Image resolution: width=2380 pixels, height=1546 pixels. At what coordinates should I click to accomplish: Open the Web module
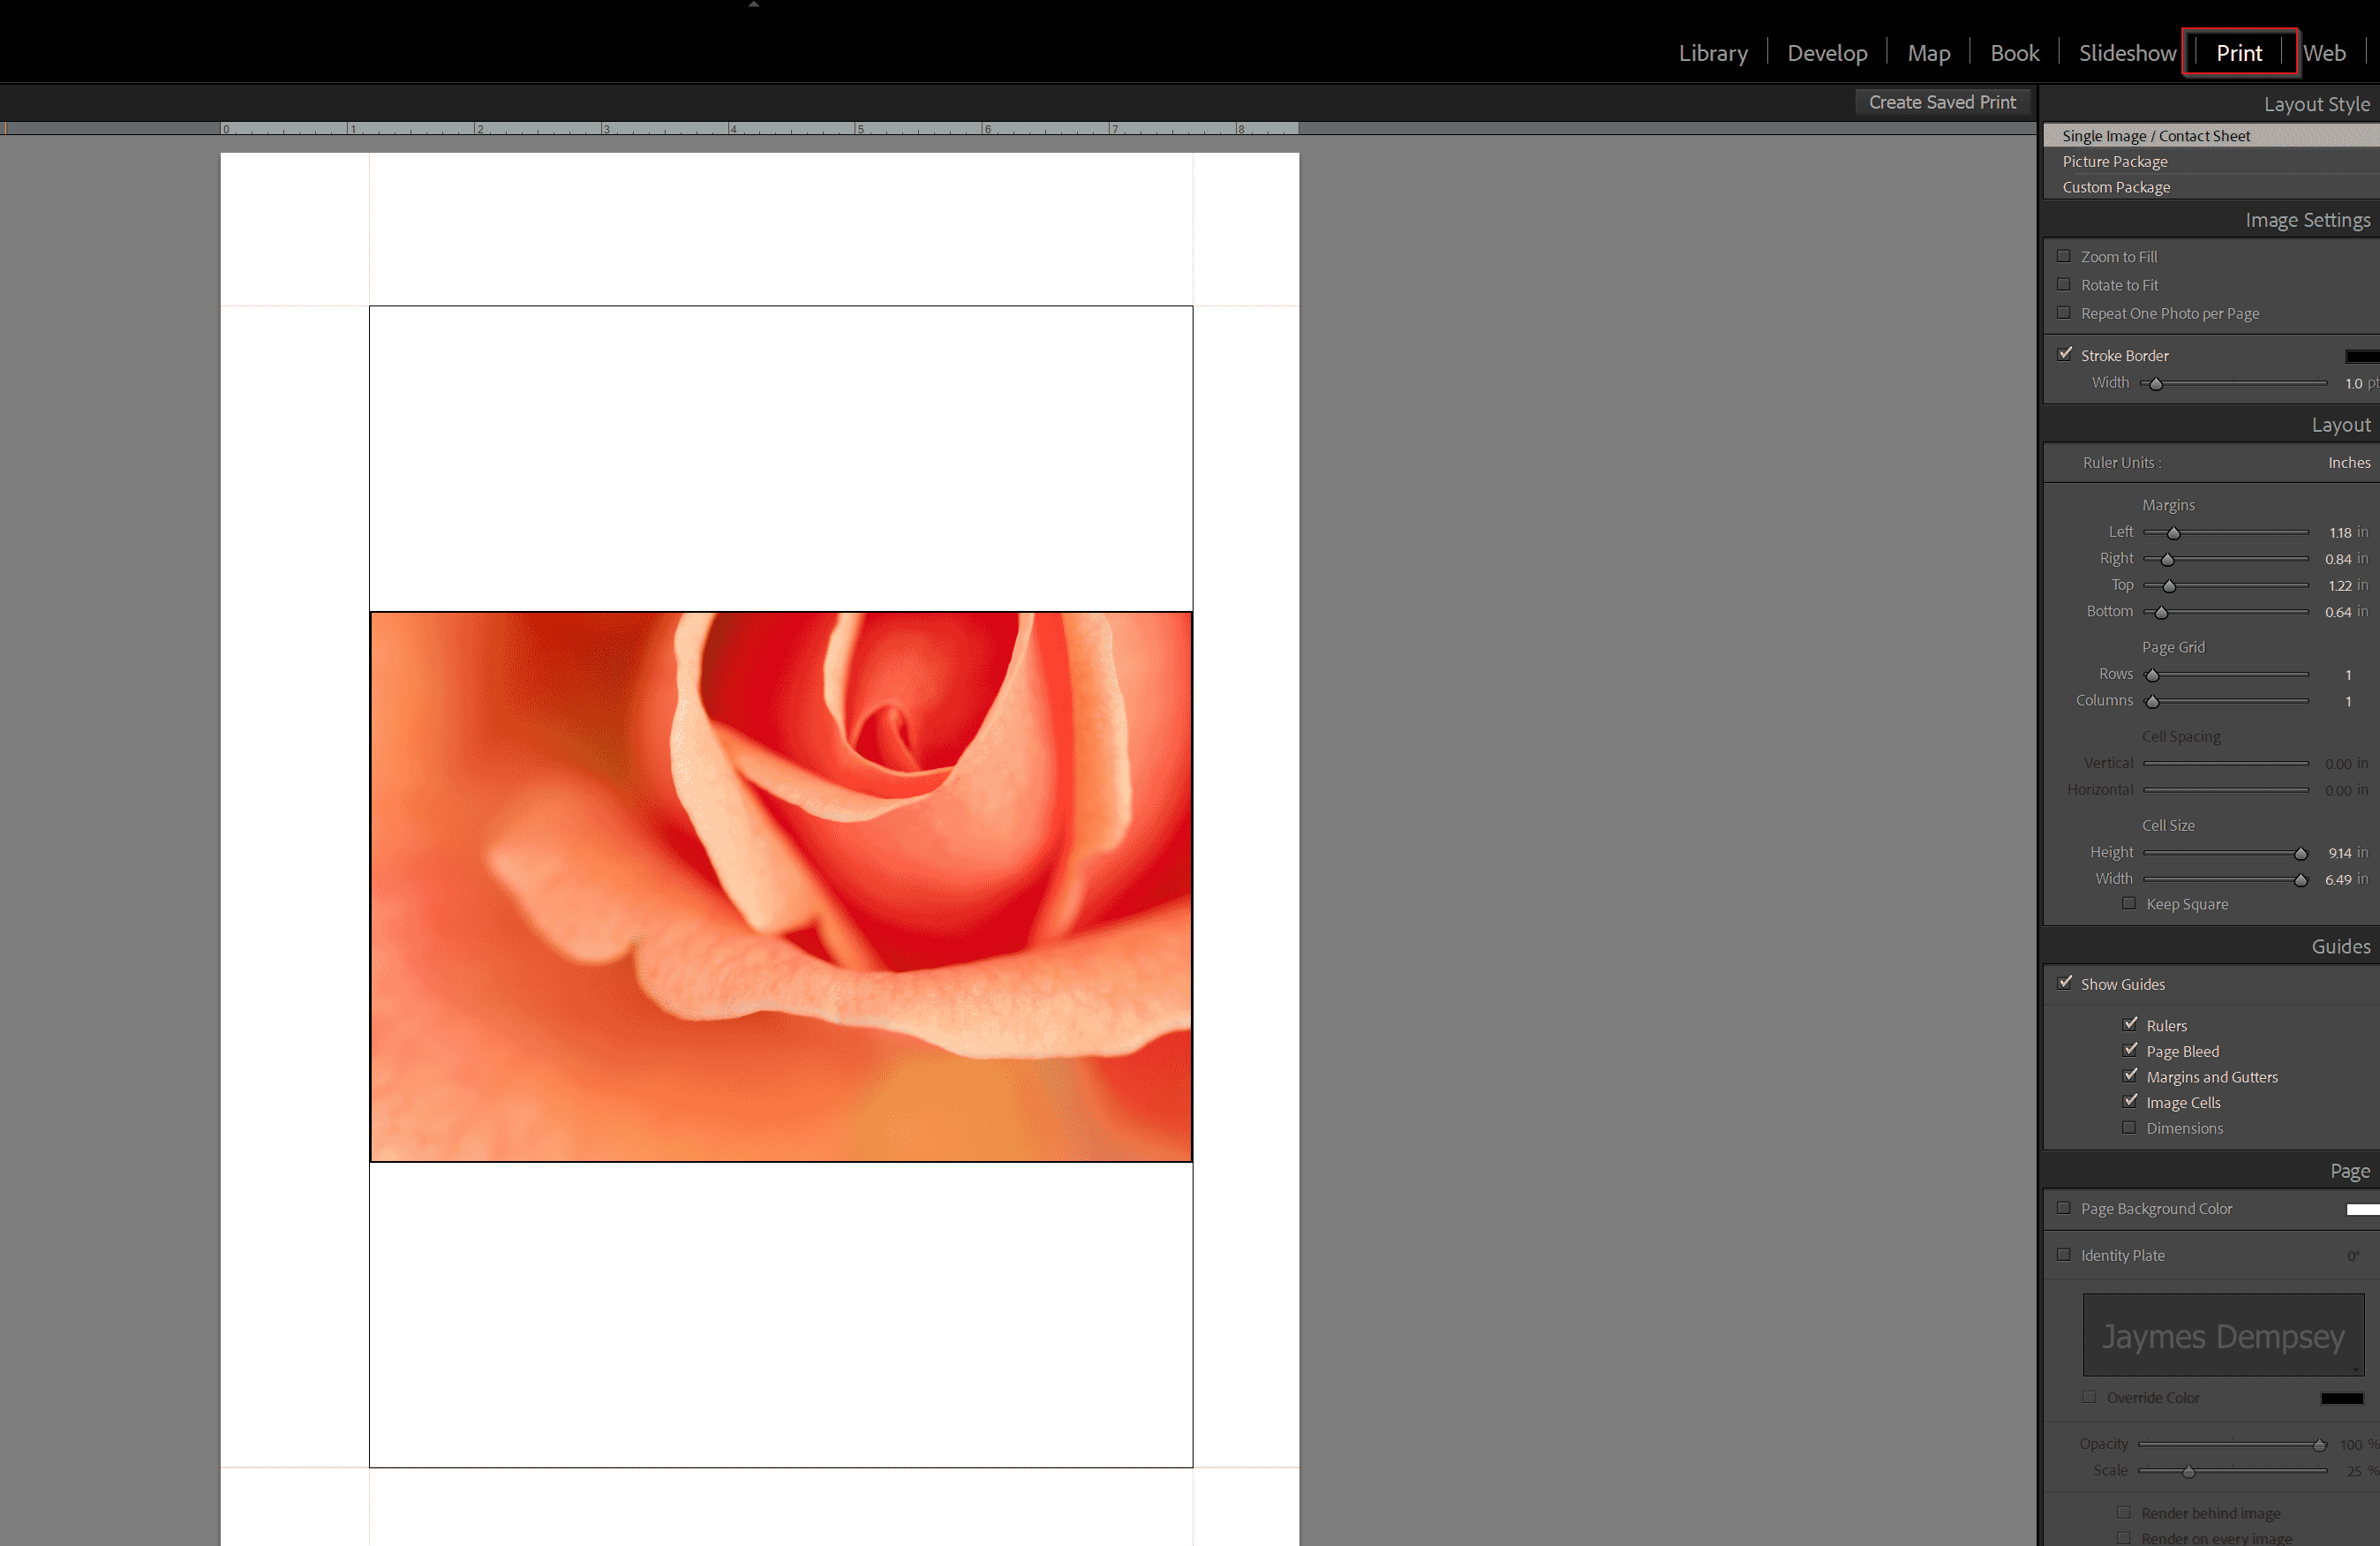2325,52
